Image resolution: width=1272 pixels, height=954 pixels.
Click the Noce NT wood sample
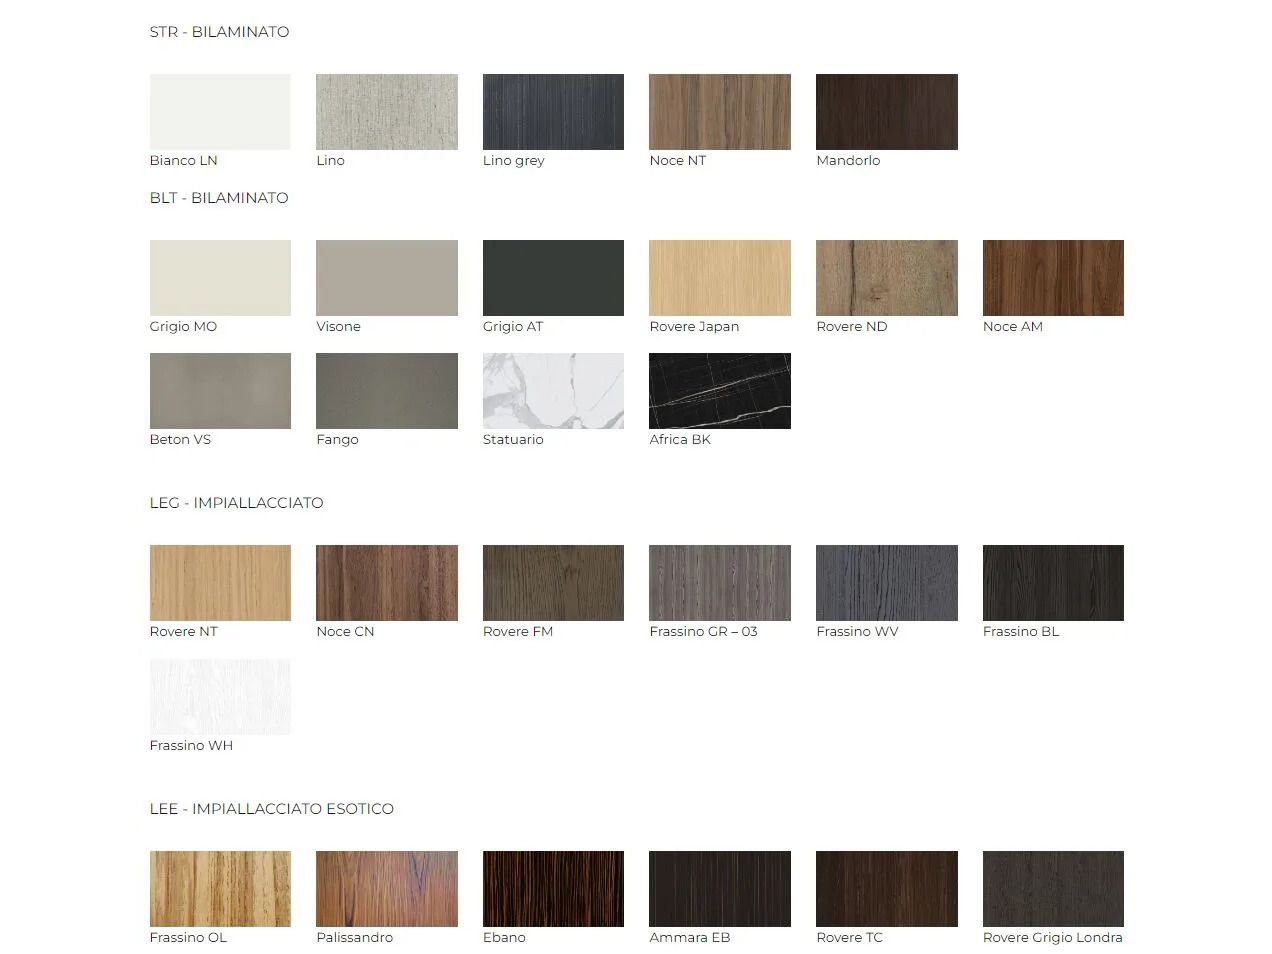pyautogui.click(x=719, y=112)
